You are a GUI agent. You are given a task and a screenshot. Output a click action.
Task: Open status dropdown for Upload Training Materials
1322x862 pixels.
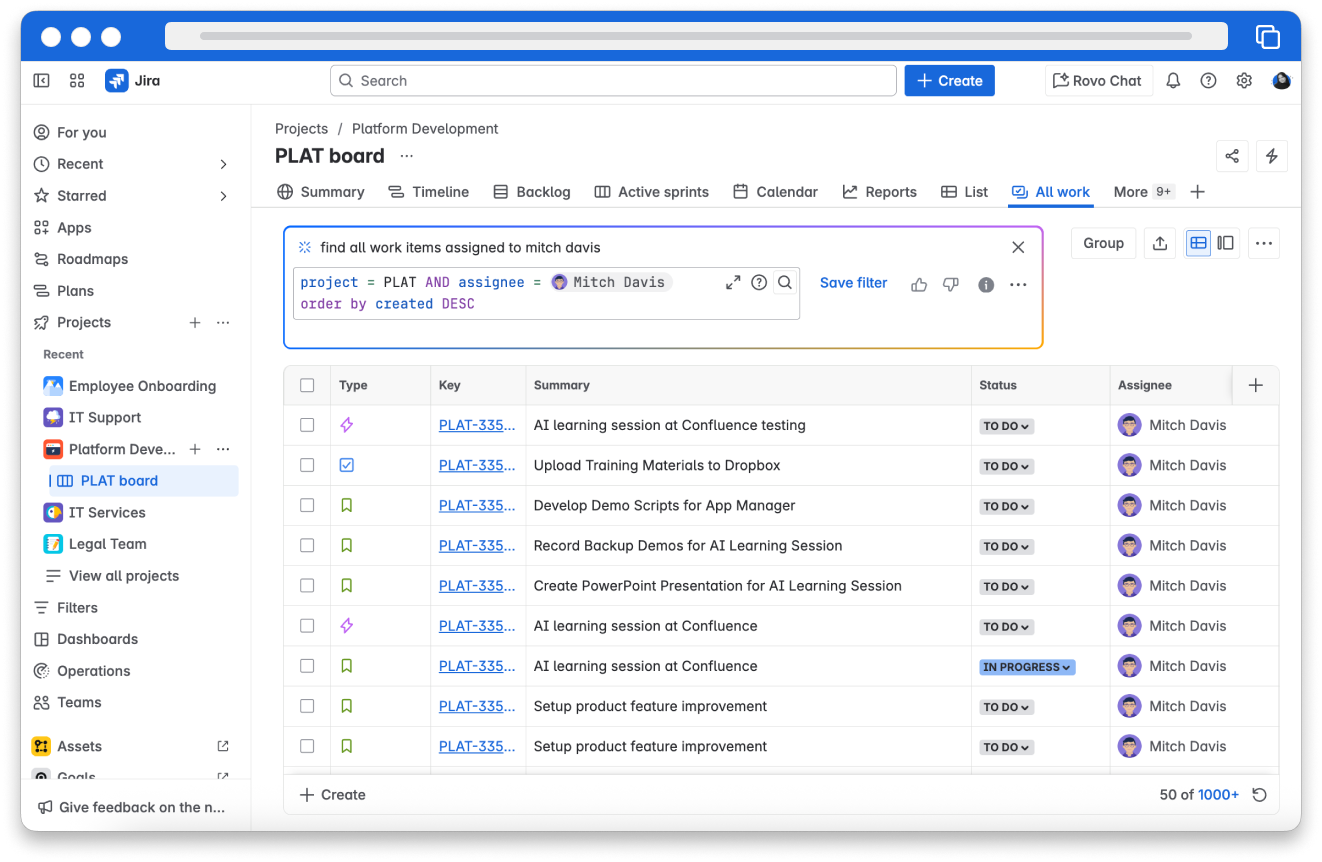tap(1006, 466)
